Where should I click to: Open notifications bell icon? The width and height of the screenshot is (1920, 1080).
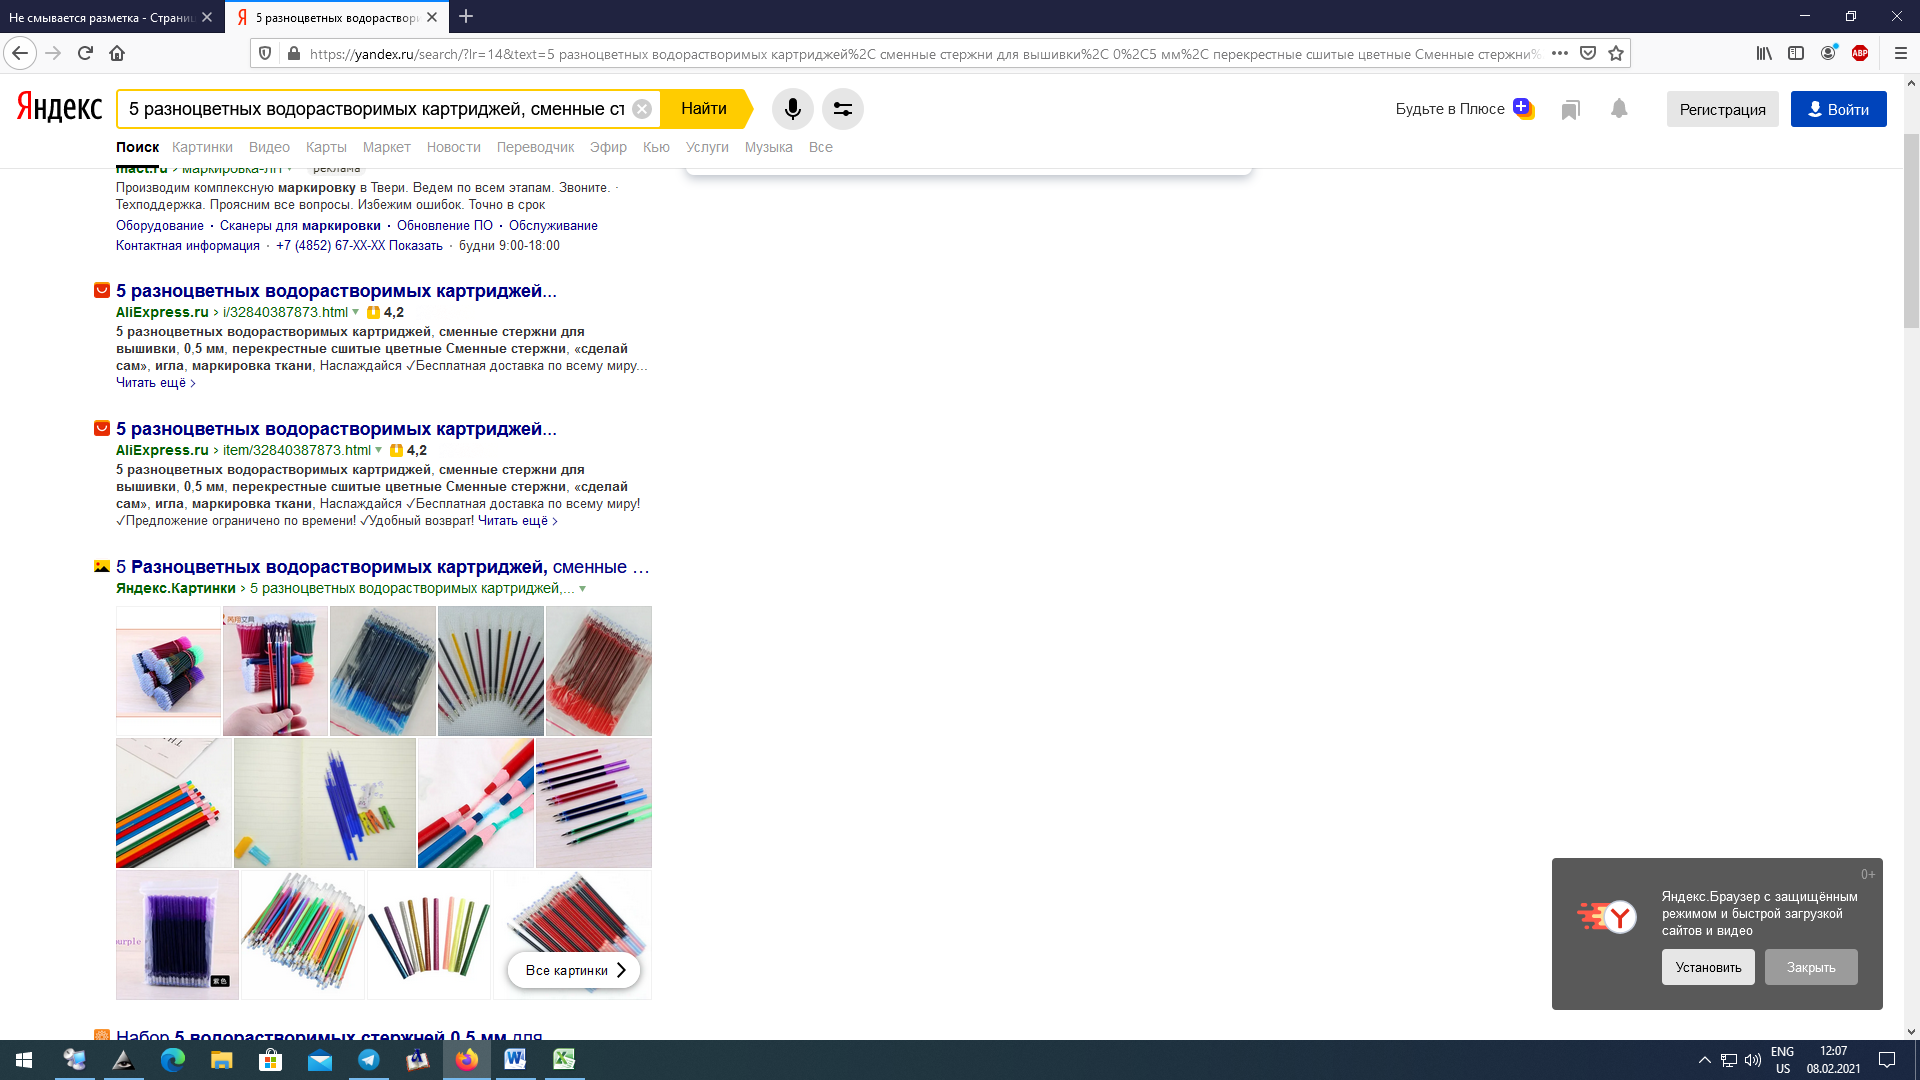[x=1619, y=109]
